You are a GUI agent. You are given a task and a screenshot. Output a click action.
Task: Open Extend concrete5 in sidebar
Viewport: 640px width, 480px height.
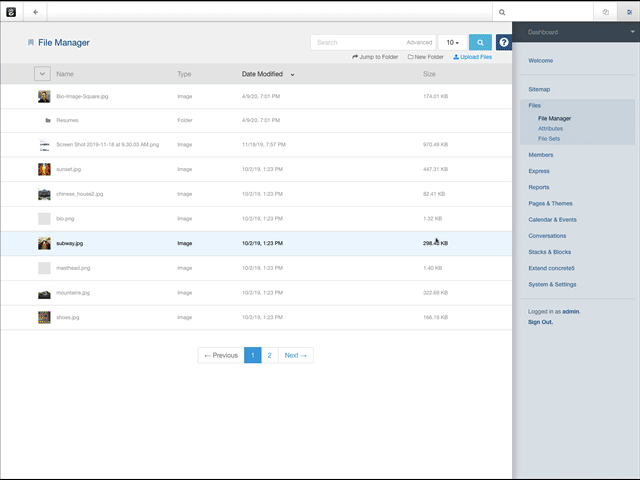click(x=551, y=268)
